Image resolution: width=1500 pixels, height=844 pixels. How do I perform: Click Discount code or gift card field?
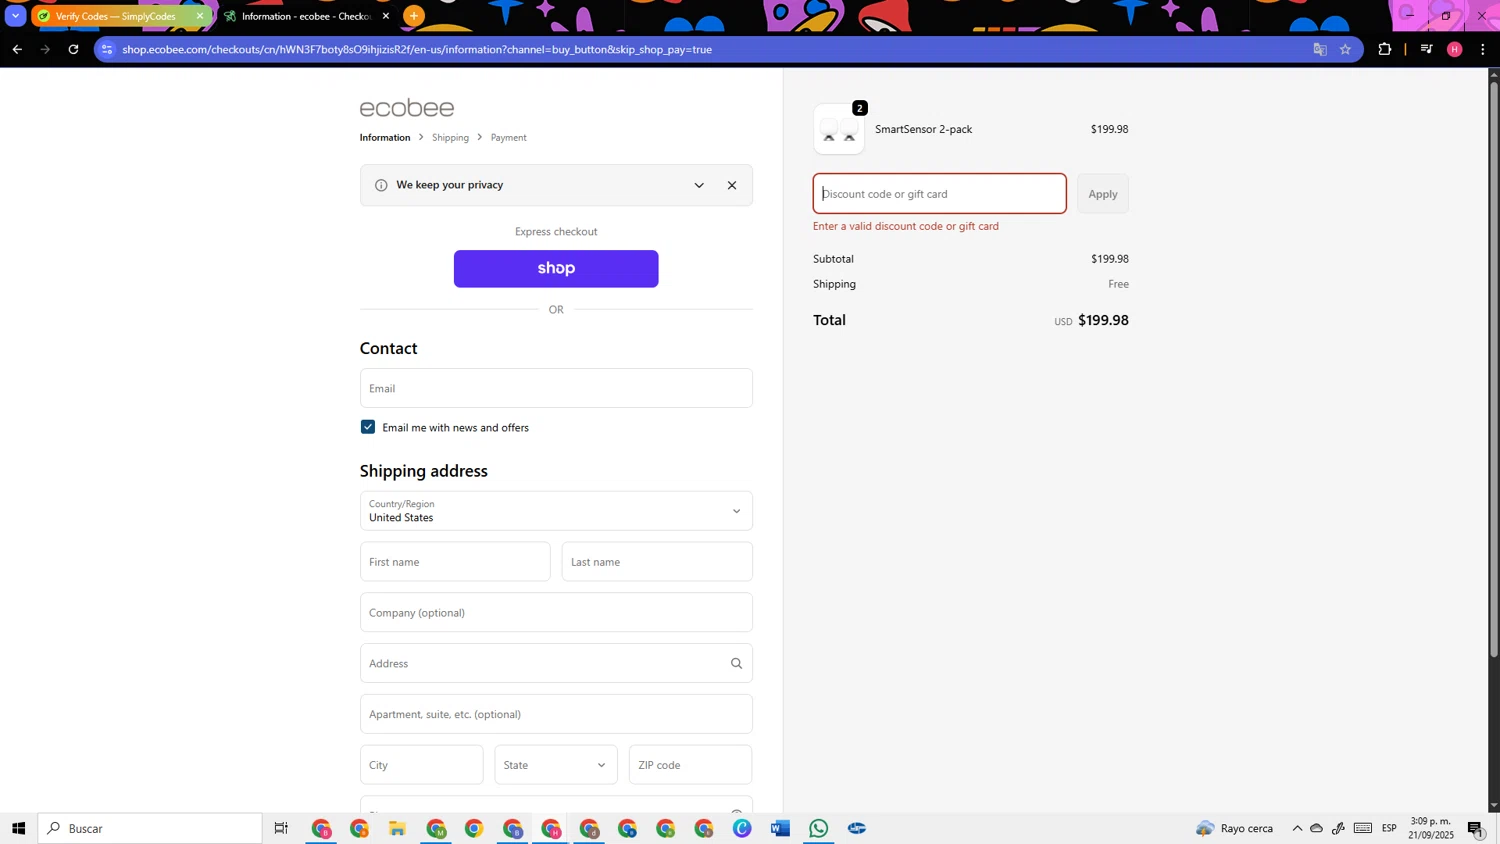pyautogui.click(x=940, y=194)
